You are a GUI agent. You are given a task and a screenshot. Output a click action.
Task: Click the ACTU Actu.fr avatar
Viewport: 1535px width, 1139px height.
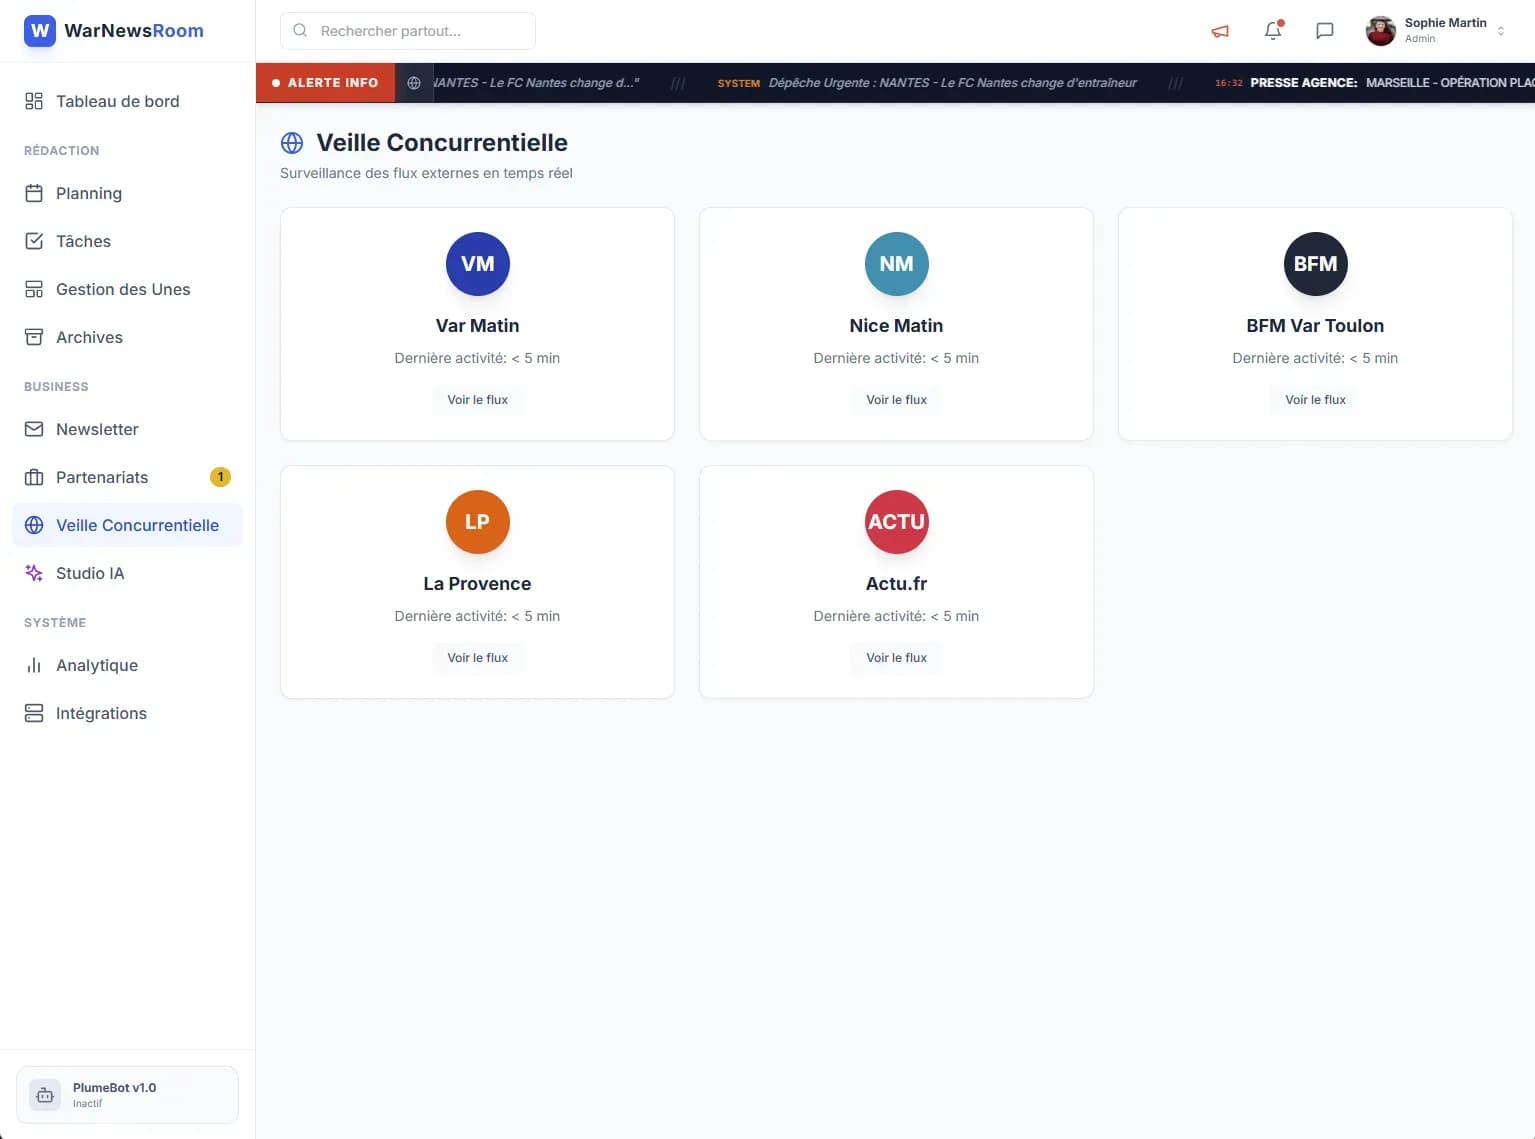tap(896, 522)
